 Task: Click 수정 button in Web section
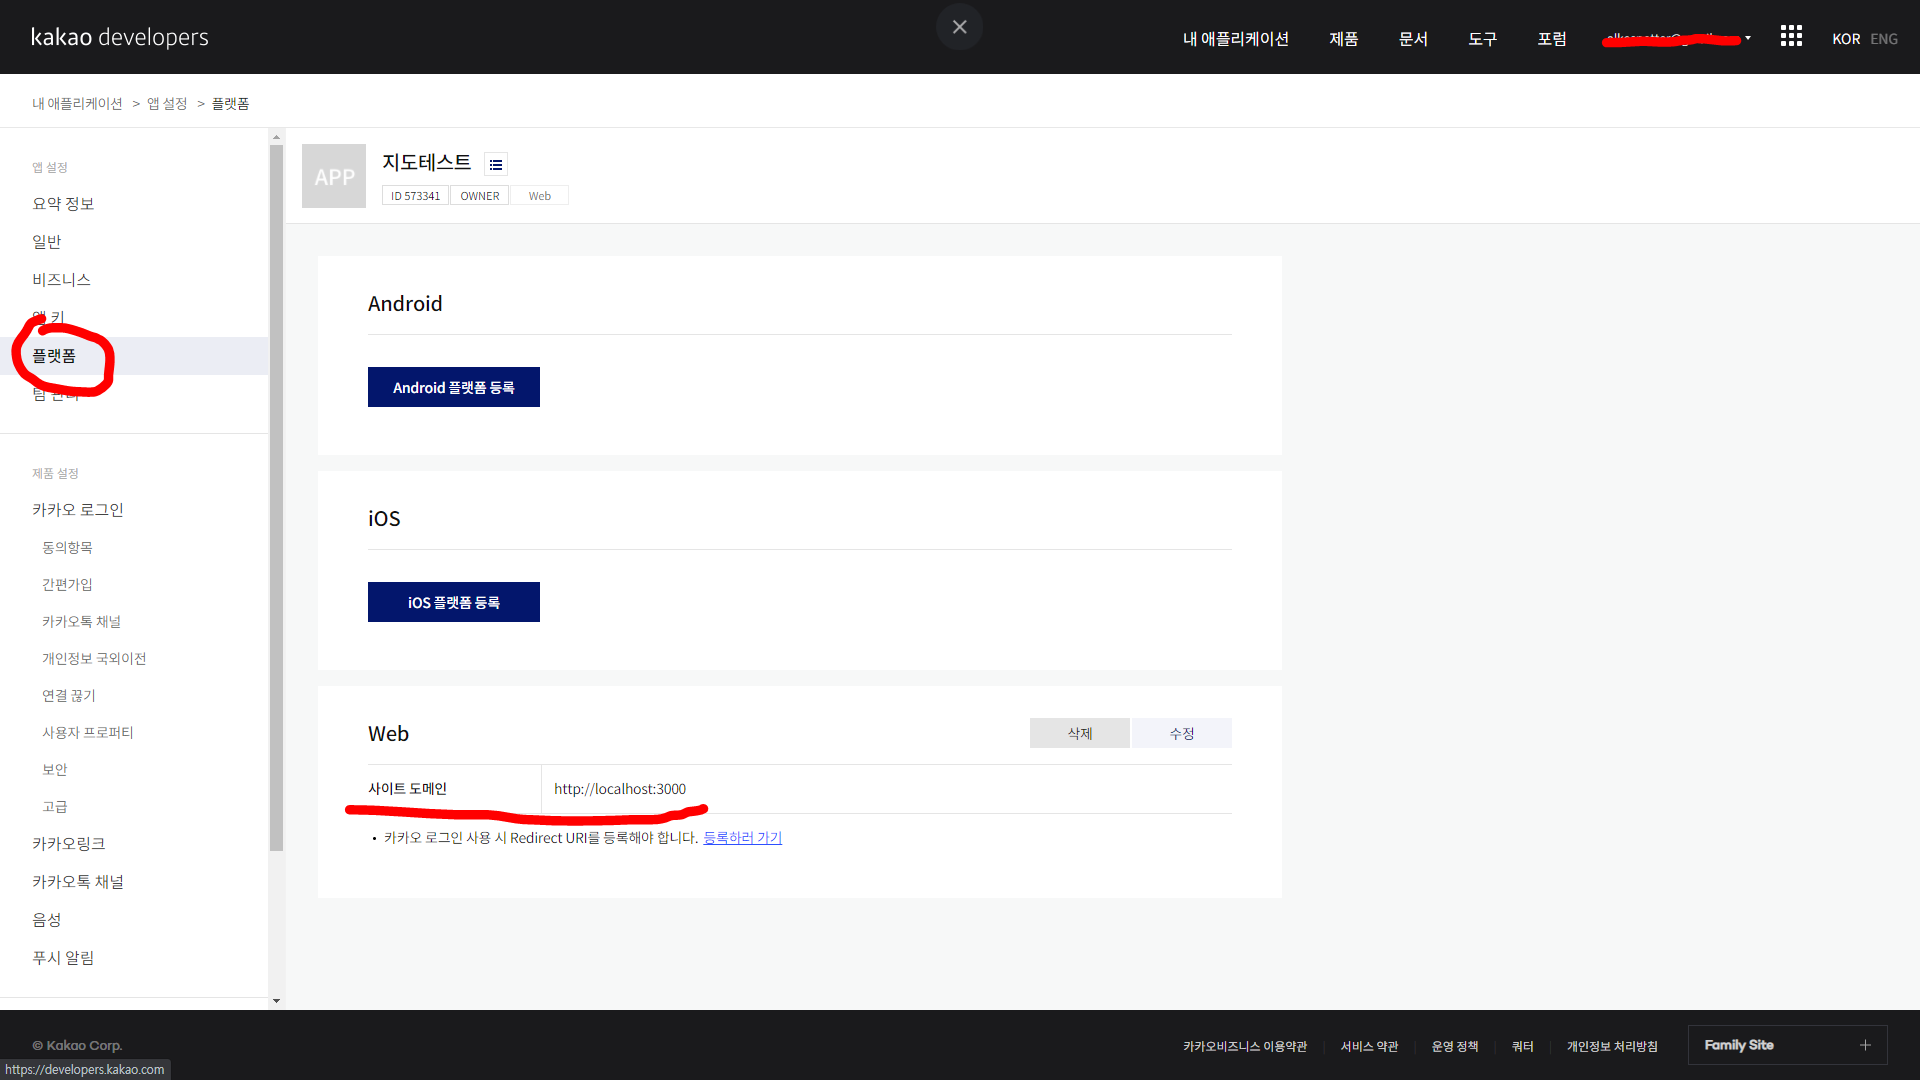(x=1182, y=733)
